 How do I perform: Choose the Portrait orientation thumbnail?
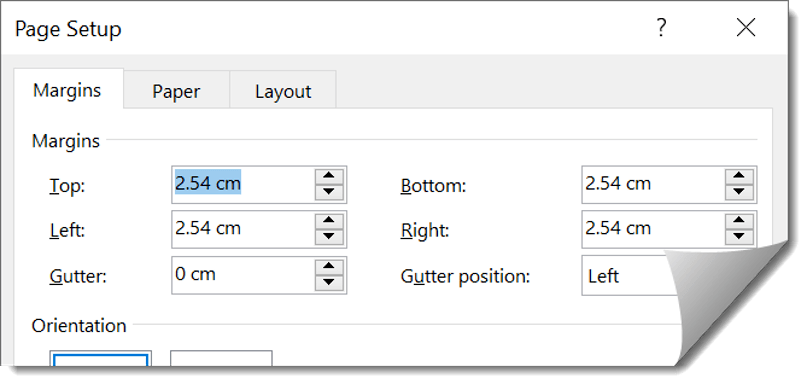pos(100,358)
